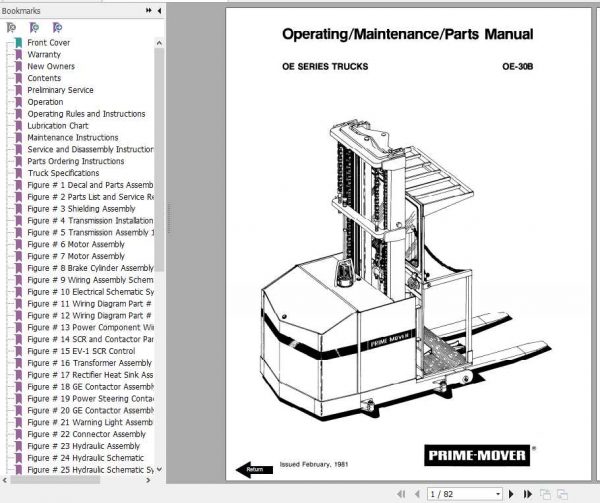Open Figure # 13 Power Component bookmark
Image resolution: width=600 pixels, height=503 pixels.
coord(90,327)
